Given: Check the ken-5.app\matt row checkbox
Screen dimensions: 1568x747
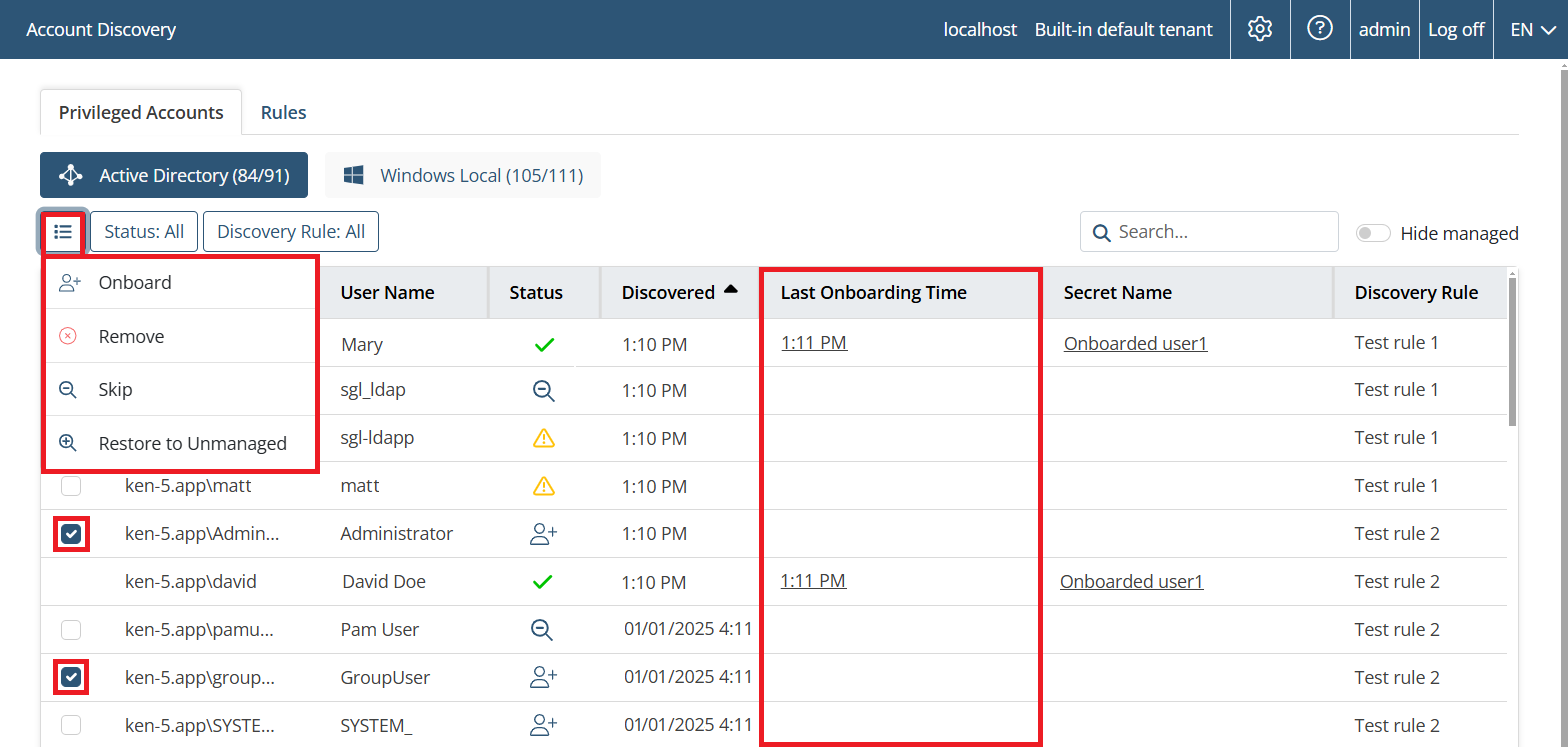Looking at the screenshot, I should [x=71, y=486].
